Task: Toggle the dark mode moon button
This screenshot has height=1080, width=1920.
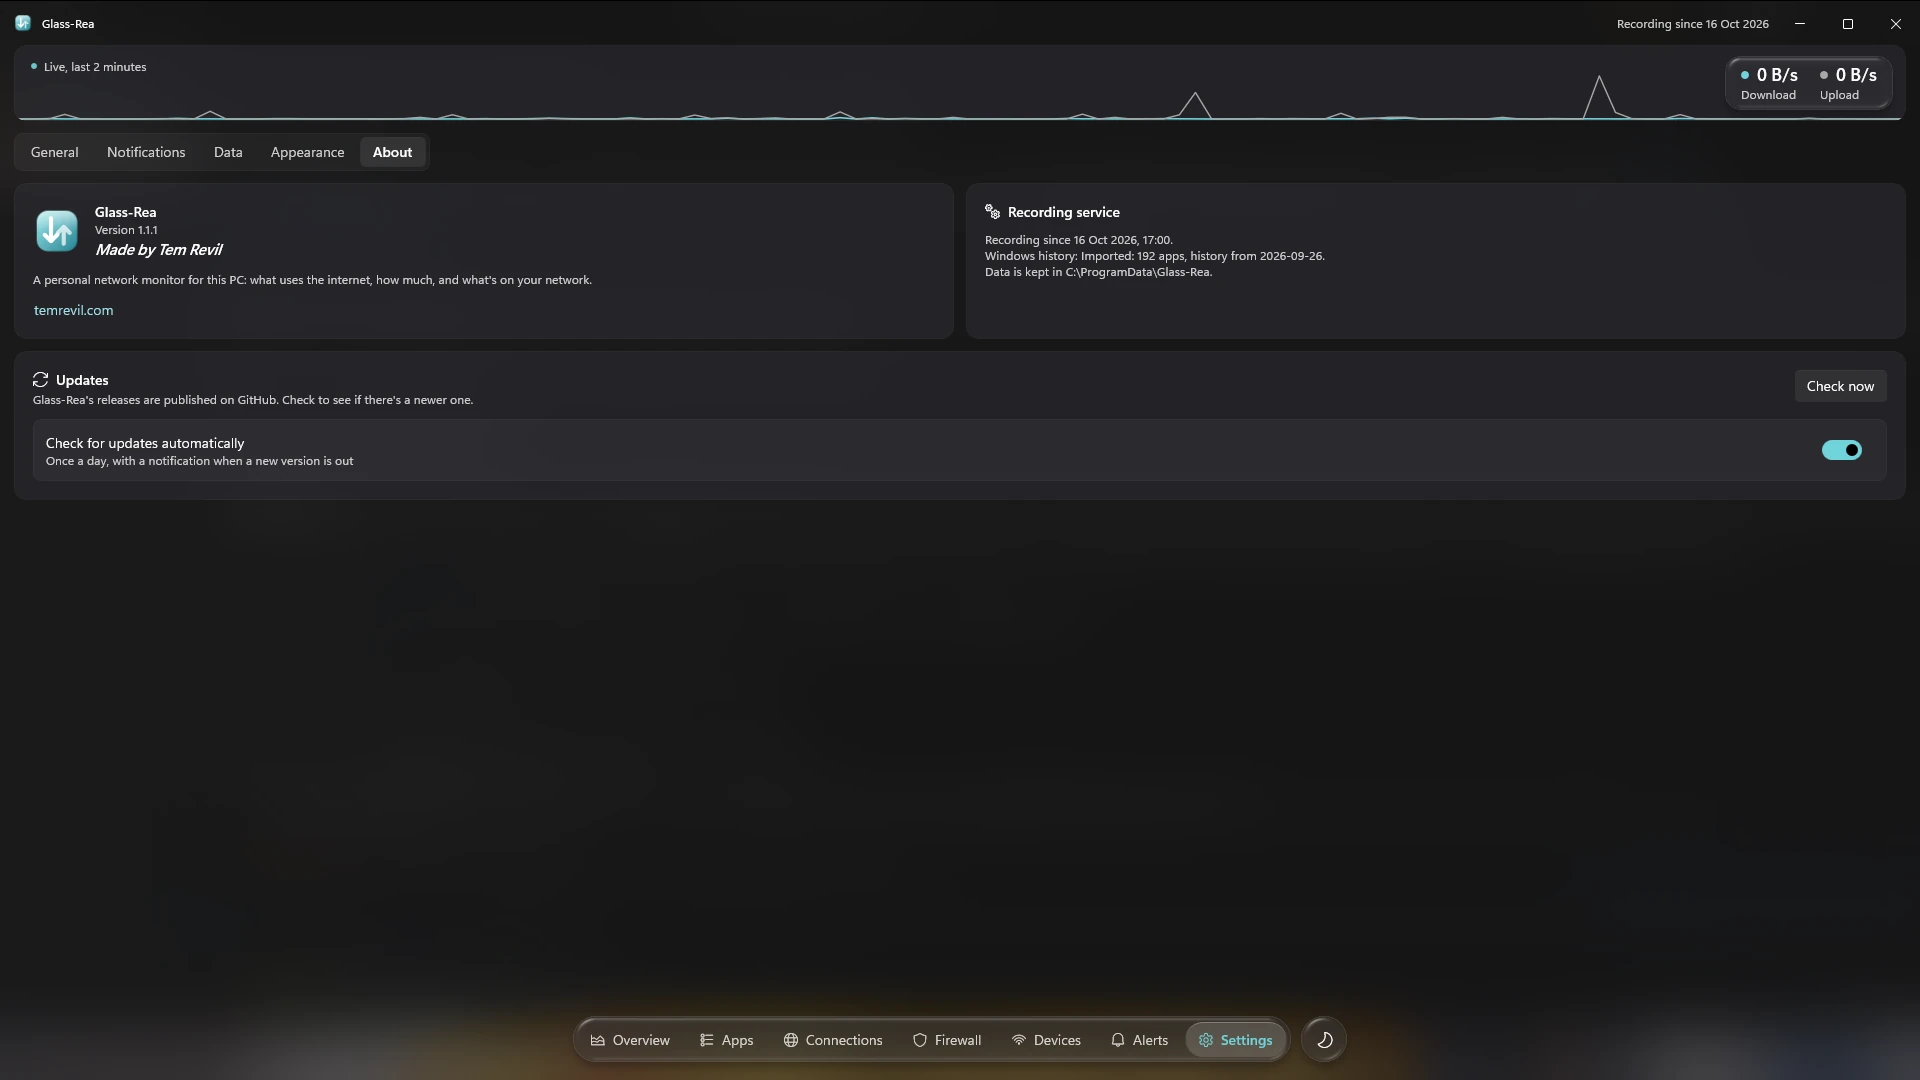Action: point(1324,1040)
